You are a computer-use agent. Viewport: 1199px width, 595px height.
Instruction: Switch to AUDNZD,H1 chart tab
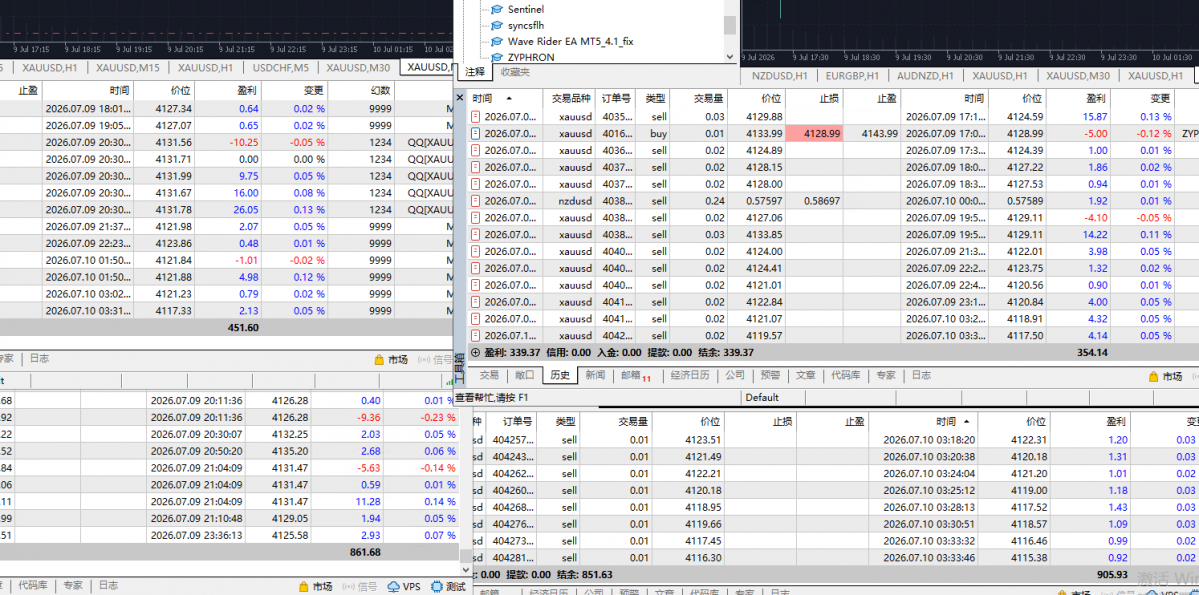coord(925,76)
